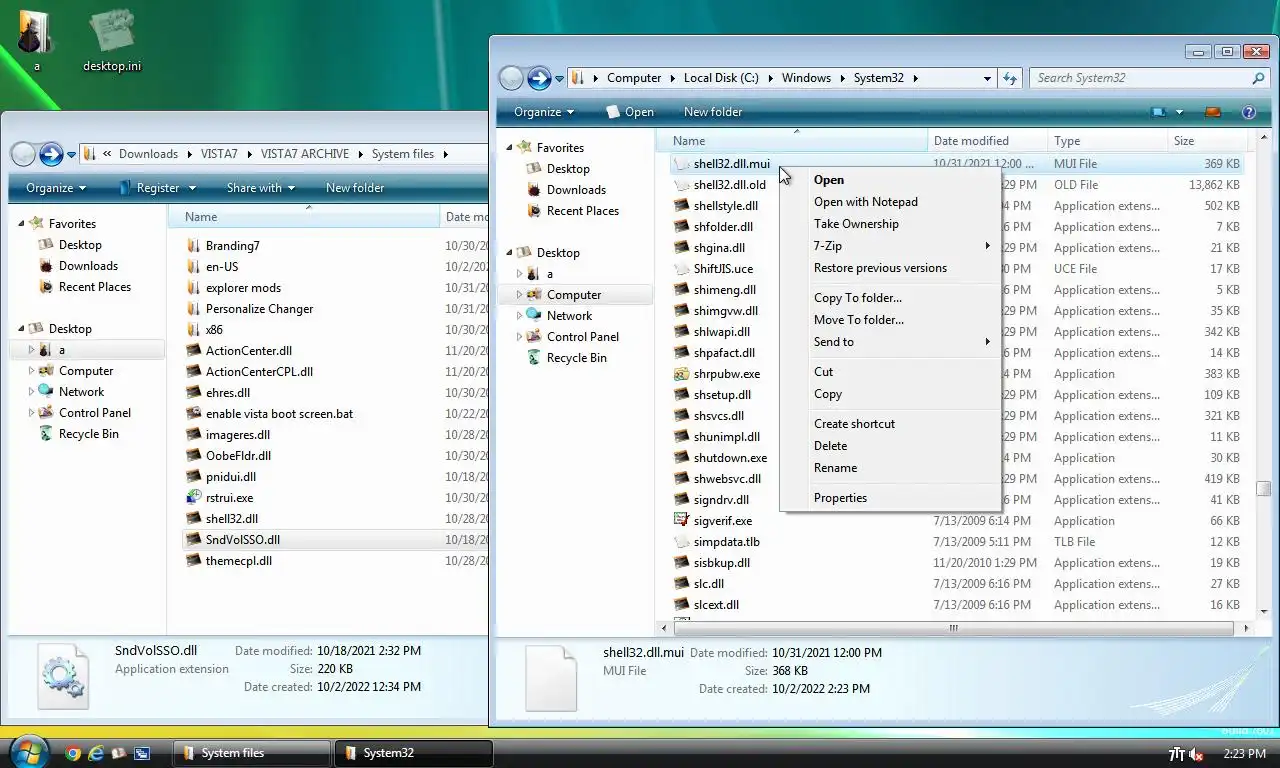Click the speaker volume tray icon
This screenshot has width=1280, height=768.
1197,754
